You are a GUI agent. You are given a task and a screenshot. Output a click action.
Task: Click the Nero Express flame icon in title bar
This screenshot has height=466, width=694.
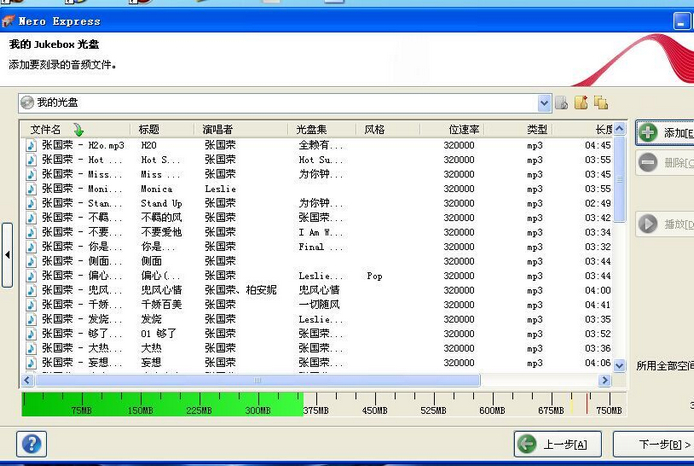[x=8, y=21]
